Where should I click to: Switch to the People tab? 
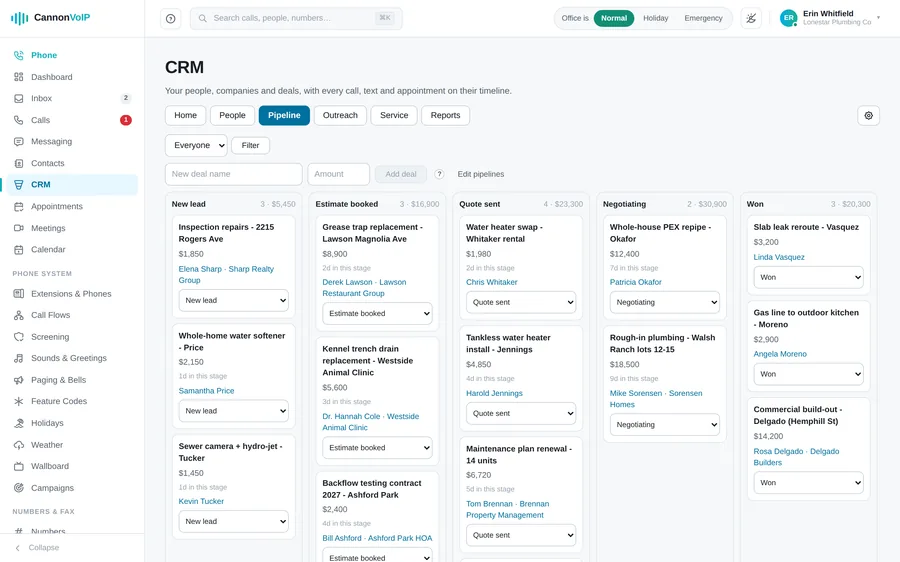(x=232, y=115)
